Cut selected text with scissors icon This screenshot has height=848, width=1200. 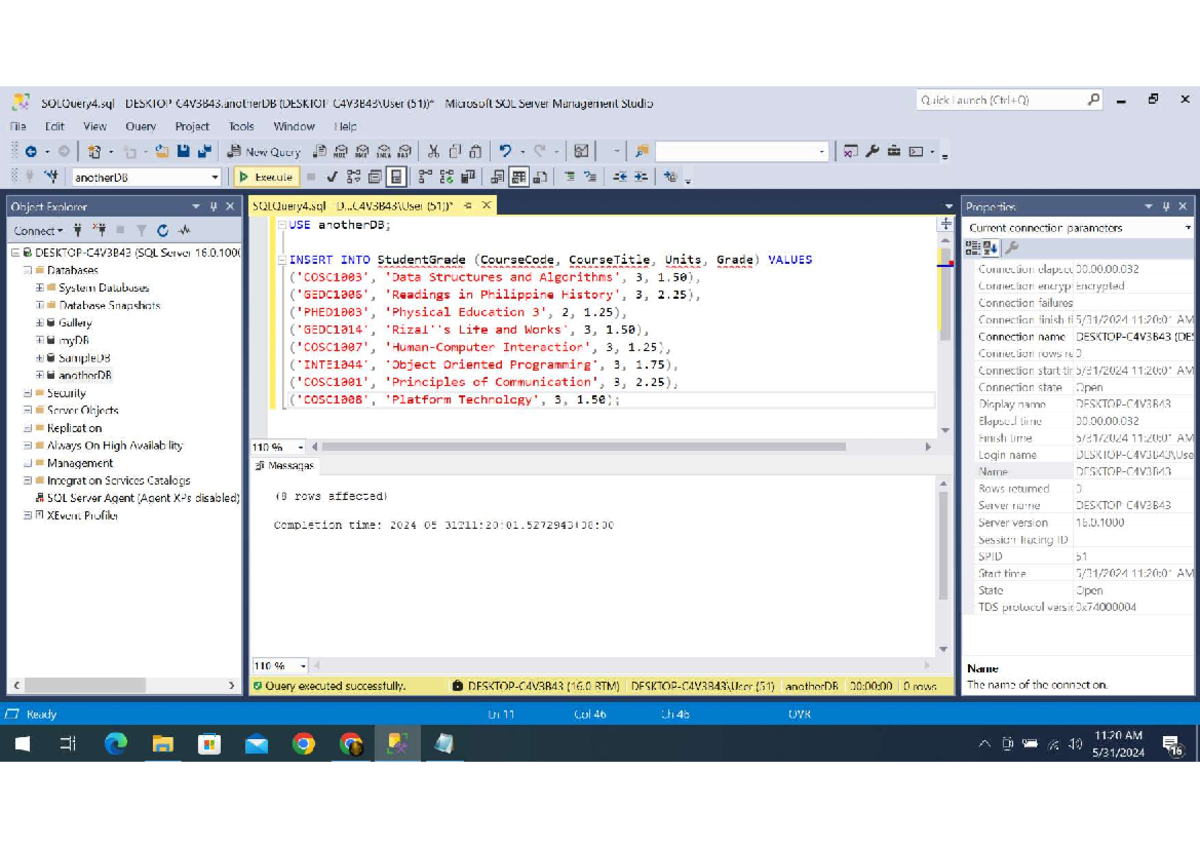[433, 151]
